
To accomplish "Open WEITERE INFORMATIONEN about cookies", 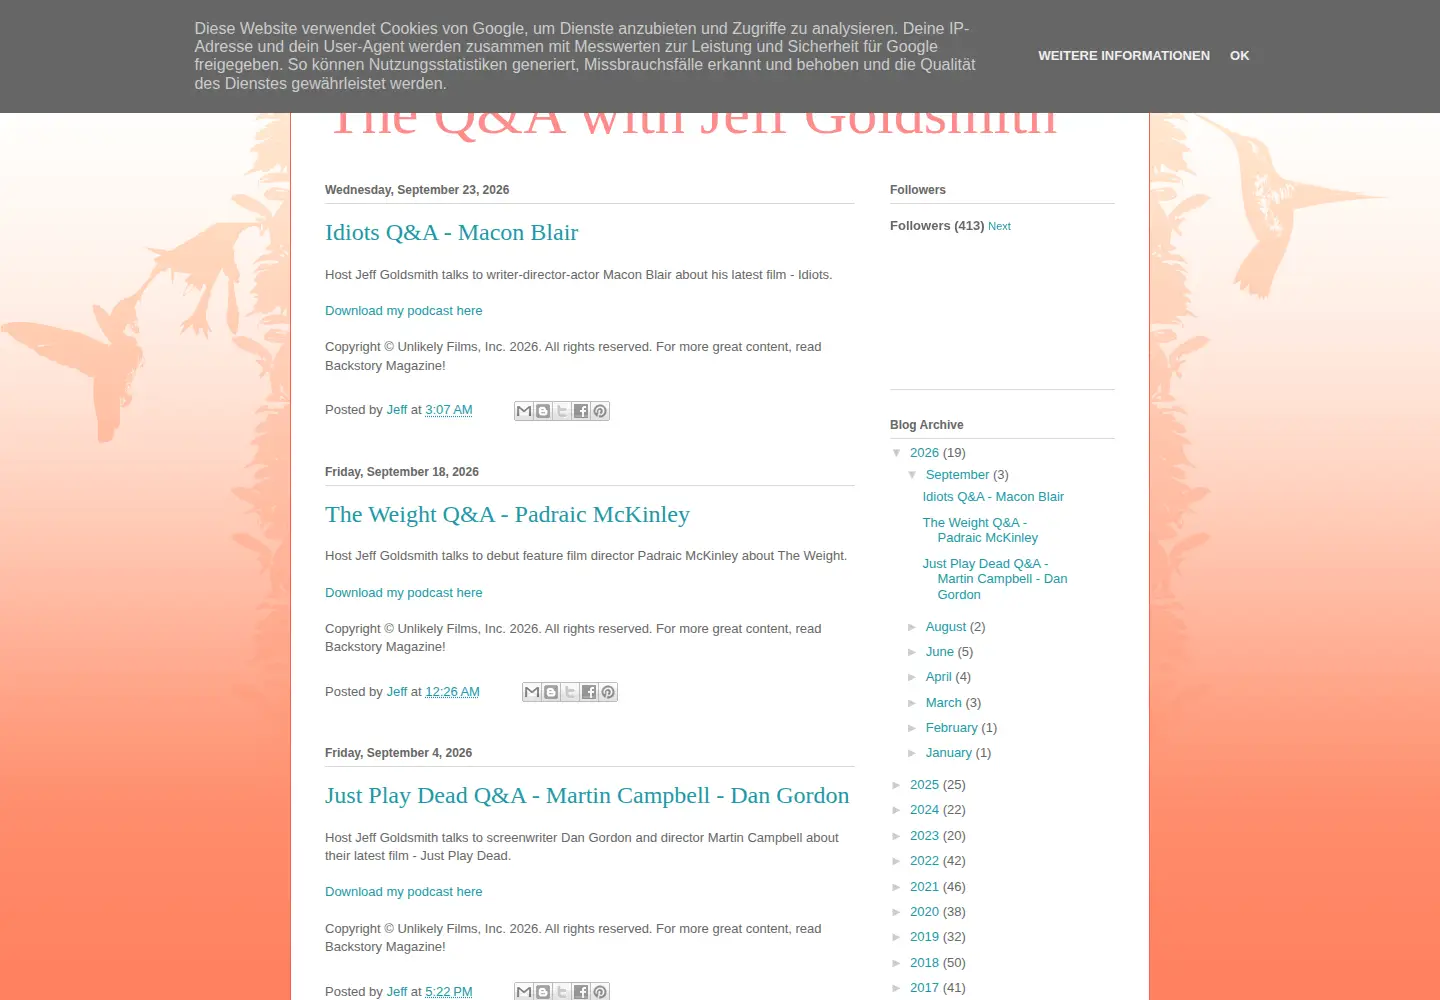I will click(x=1124, y=56).
